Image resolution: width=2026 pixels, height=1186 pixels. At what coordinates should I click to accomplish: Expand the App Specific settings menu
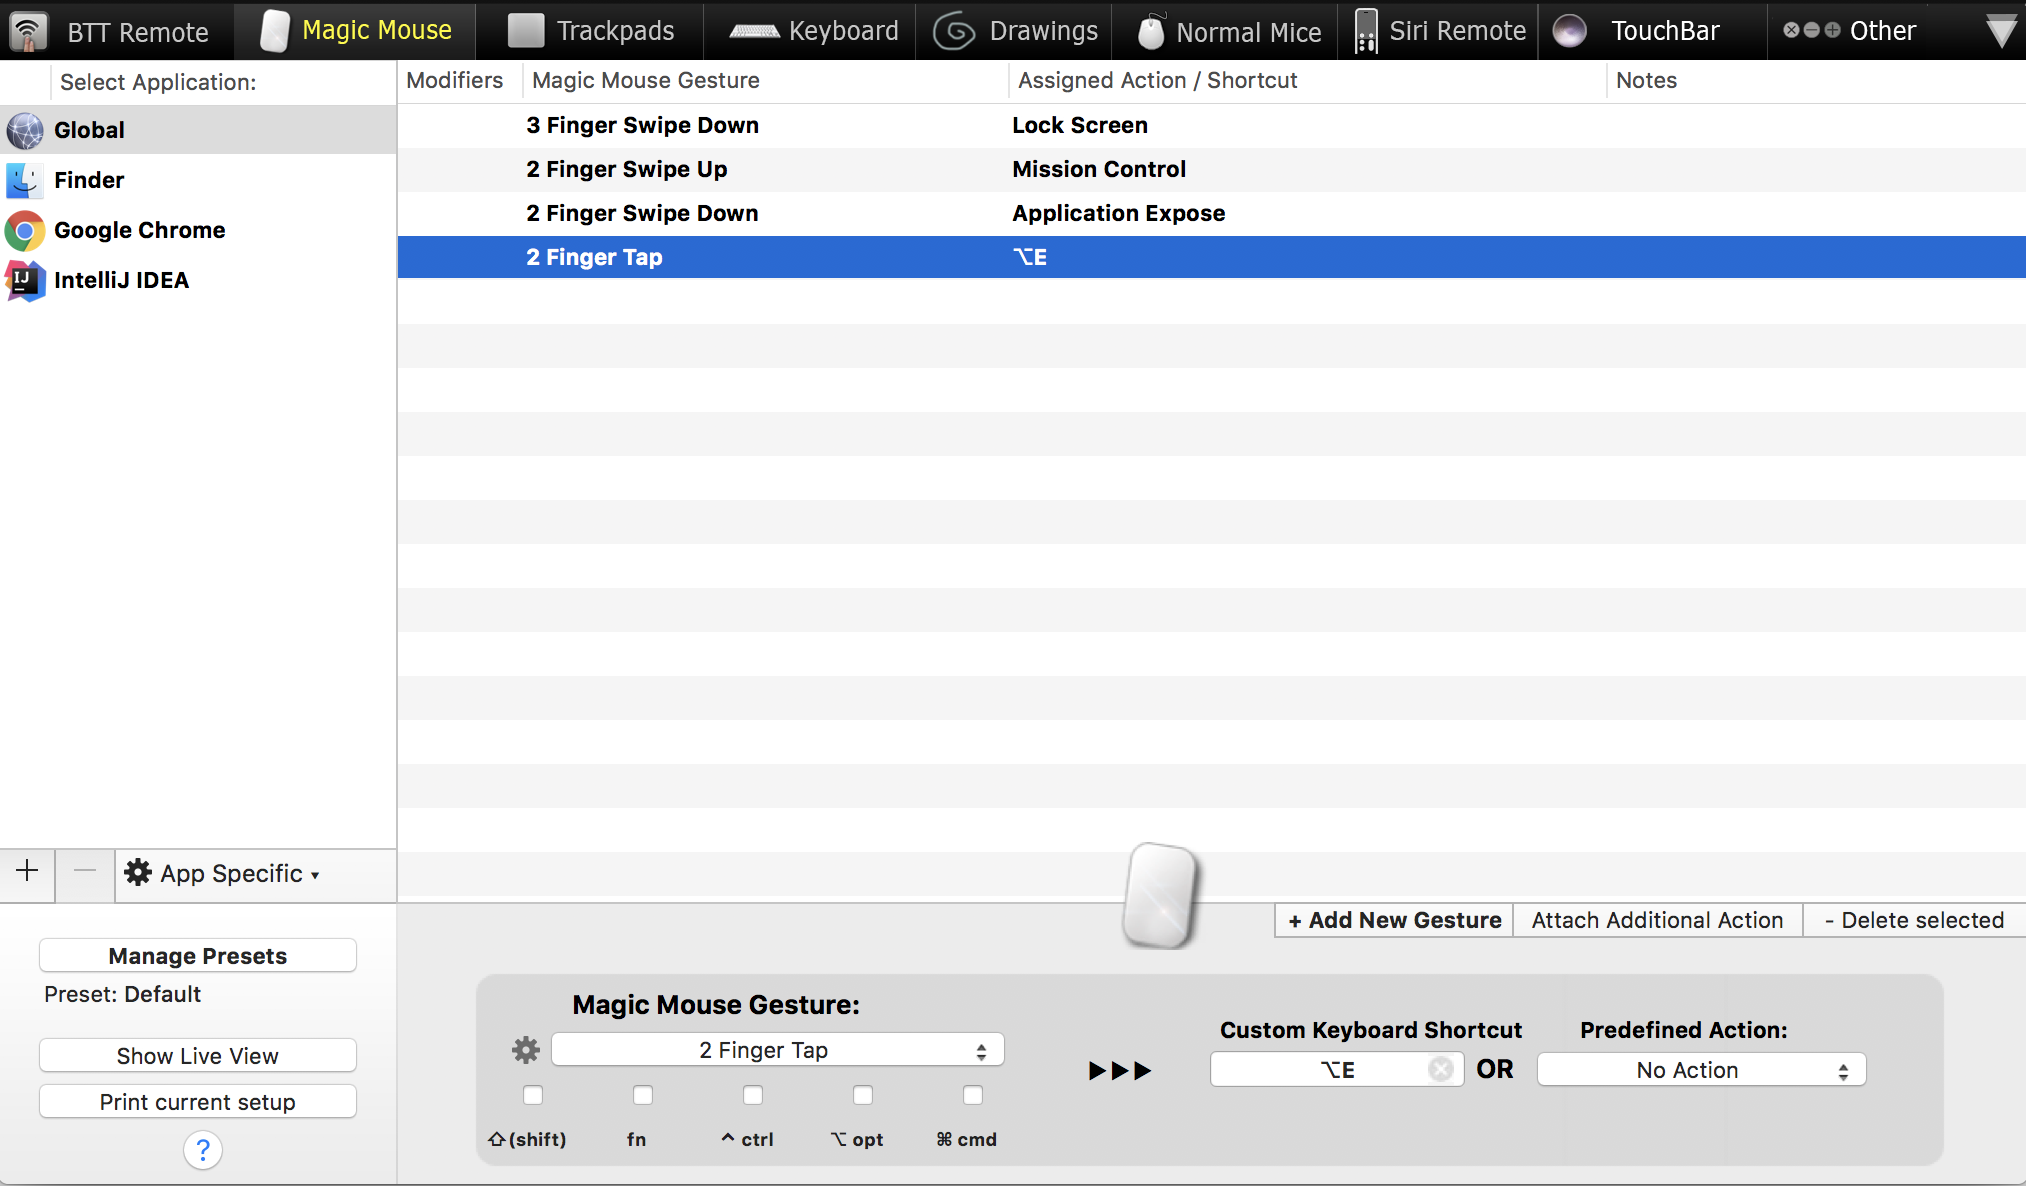click(222, 874)
